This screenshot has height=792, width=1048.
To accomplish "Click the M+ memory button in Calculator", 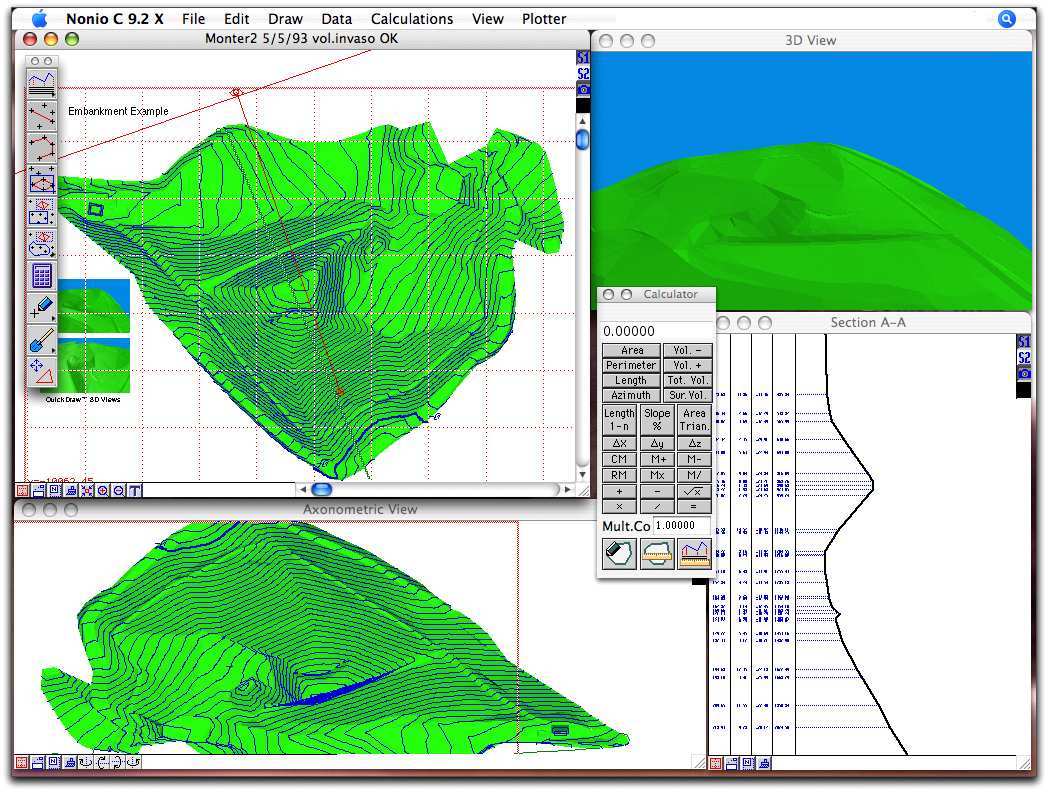I will [657, 459].
